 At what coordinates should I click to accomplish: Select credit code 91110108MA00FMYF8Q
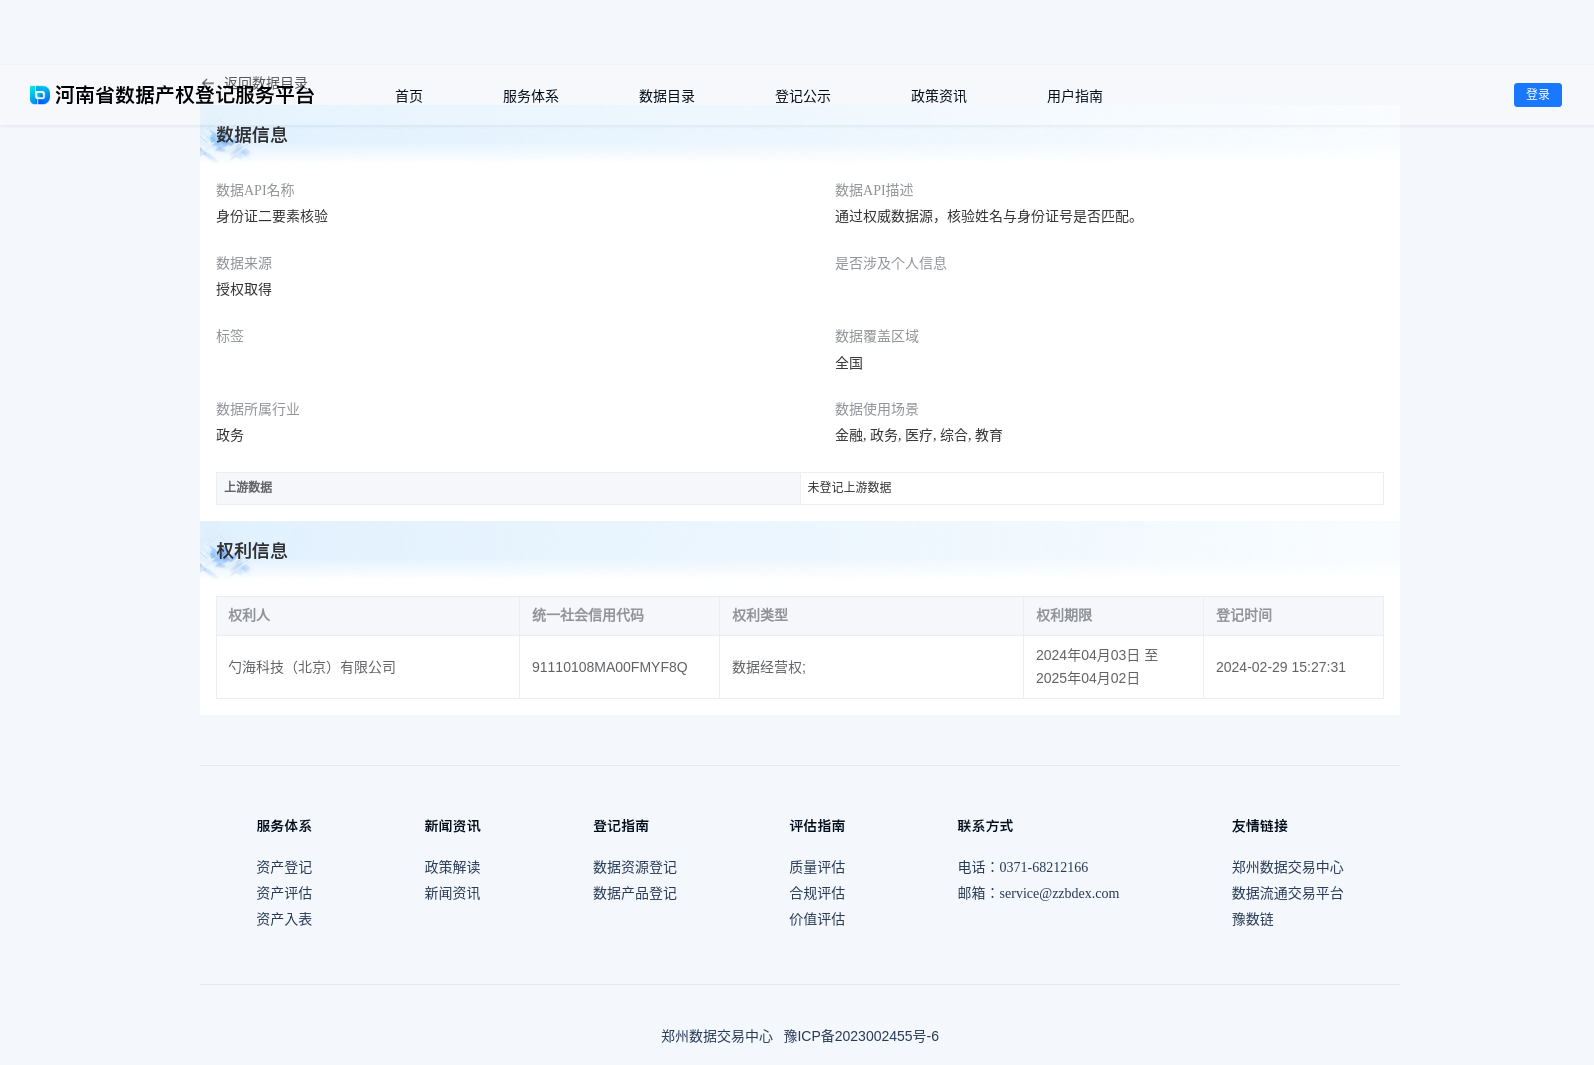[x=610, y=667]
